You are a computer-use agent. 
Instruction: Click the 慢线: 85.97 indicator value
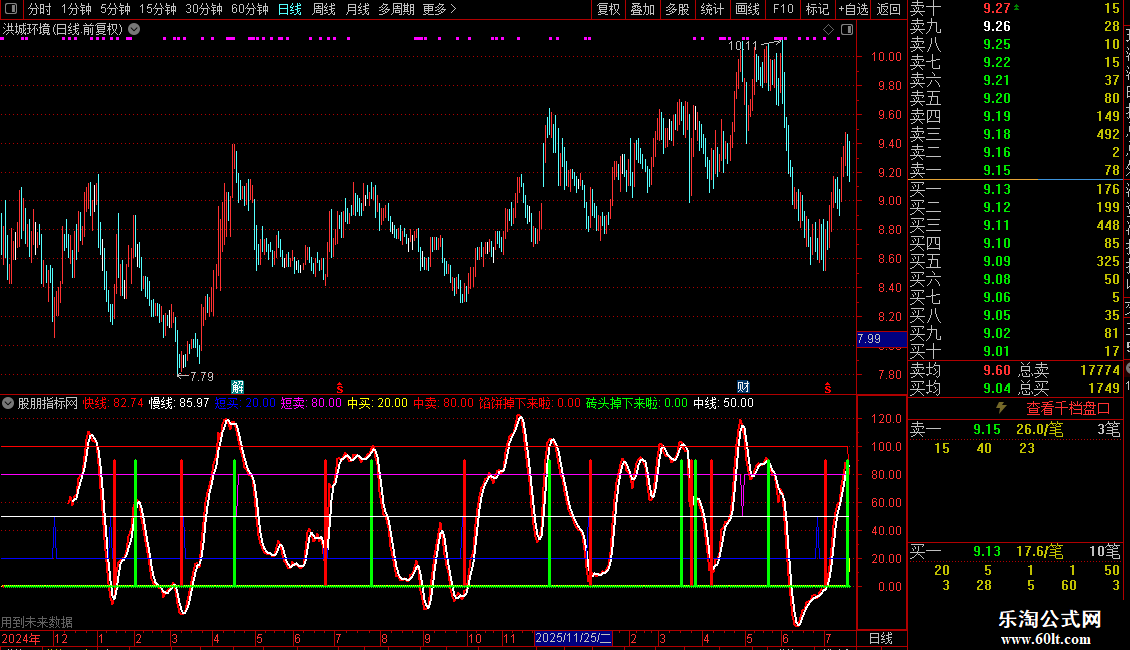(179, 404)
